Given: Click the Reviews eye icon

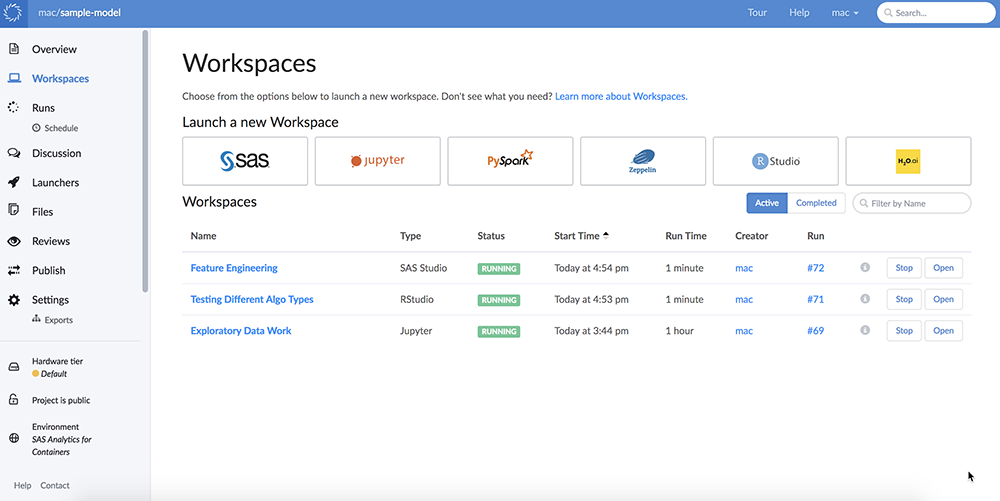Looking at the screenshot, I should pos(13,241).
